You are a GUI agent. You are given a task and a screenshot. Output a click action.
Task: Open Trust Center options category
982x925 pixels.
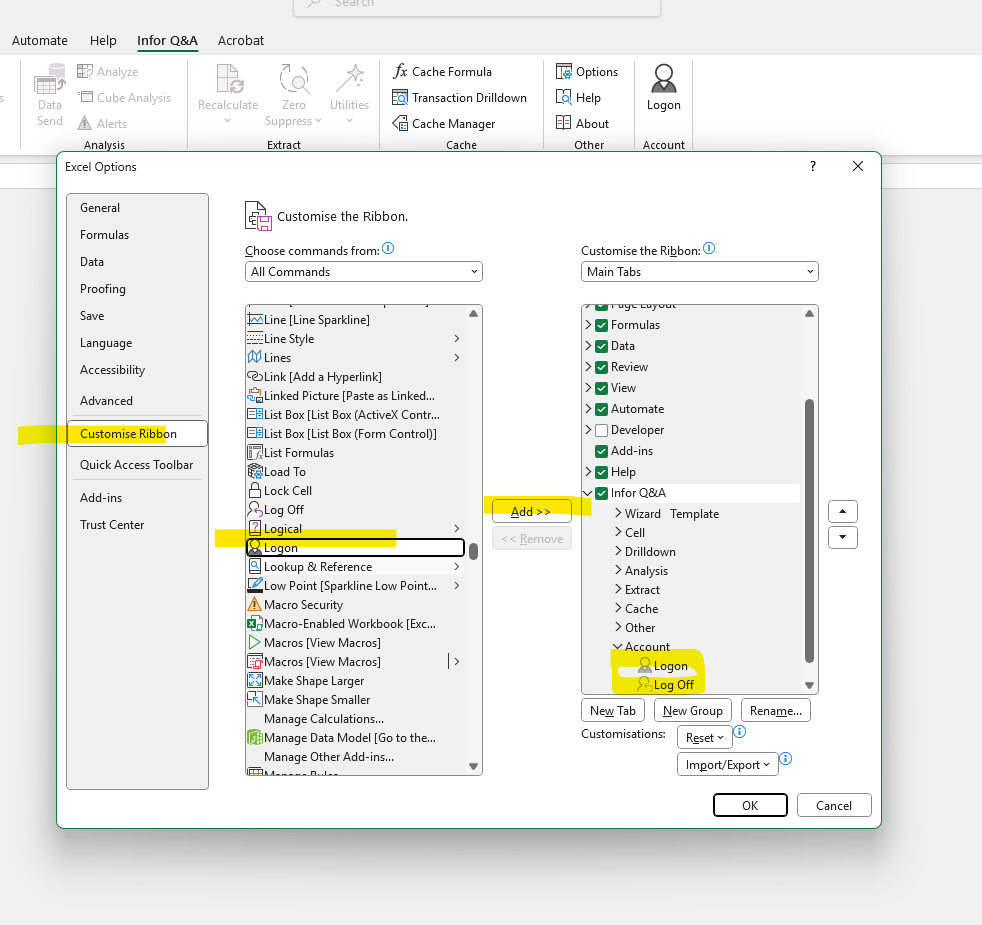tap(137, 525)
